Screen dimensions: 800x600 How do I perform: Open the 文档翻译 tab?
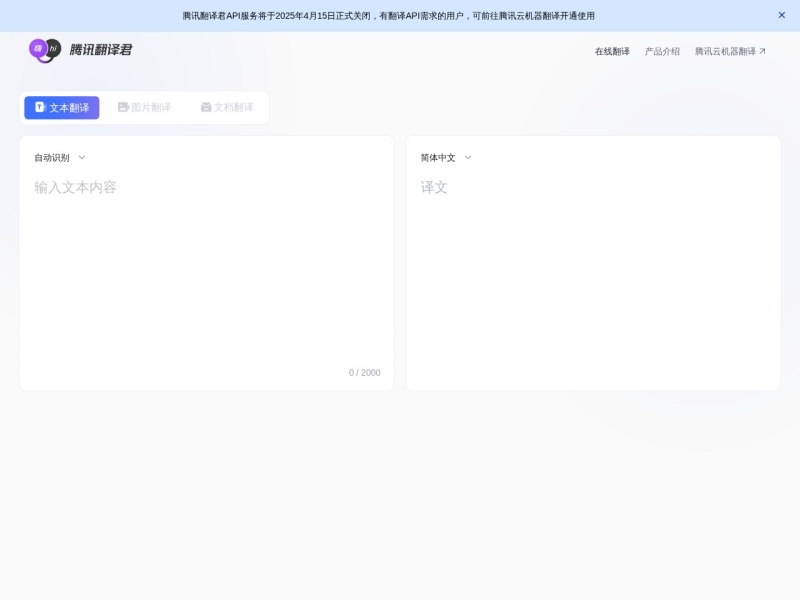coord(227,107)
